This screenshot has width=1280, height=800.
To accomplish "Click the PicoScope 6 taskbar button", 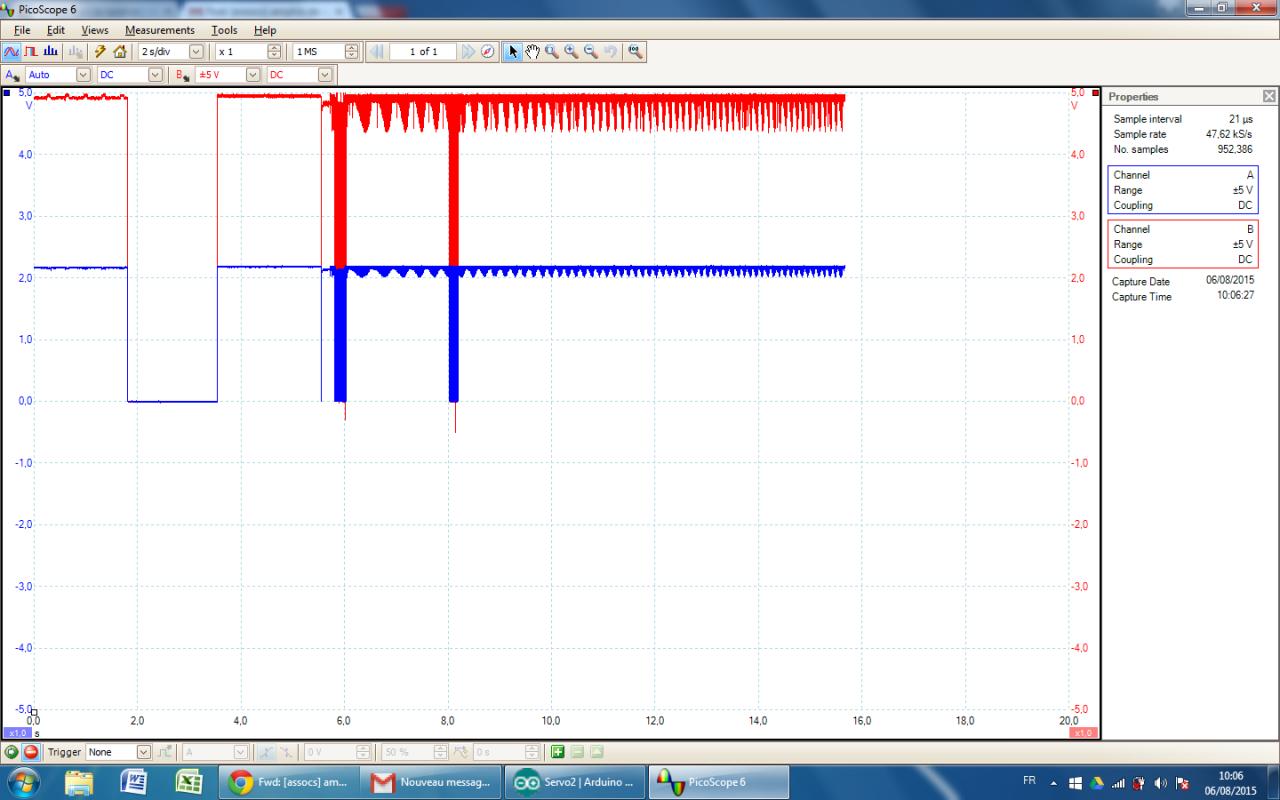I will pyautogui.click(x=718, y=782).
